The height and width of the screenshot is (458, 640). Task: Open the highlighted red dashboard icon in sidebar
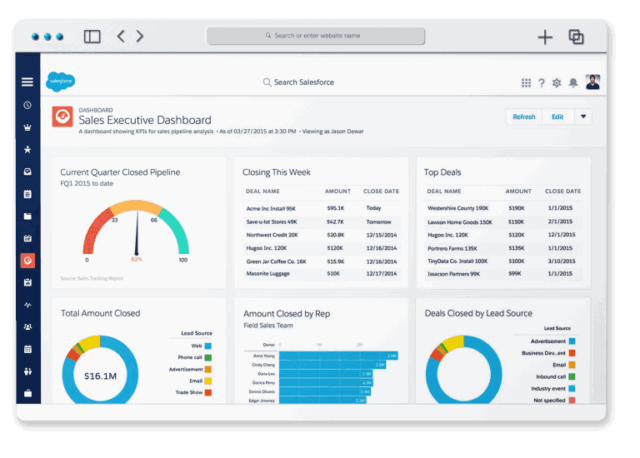click(x=27, y=260)
